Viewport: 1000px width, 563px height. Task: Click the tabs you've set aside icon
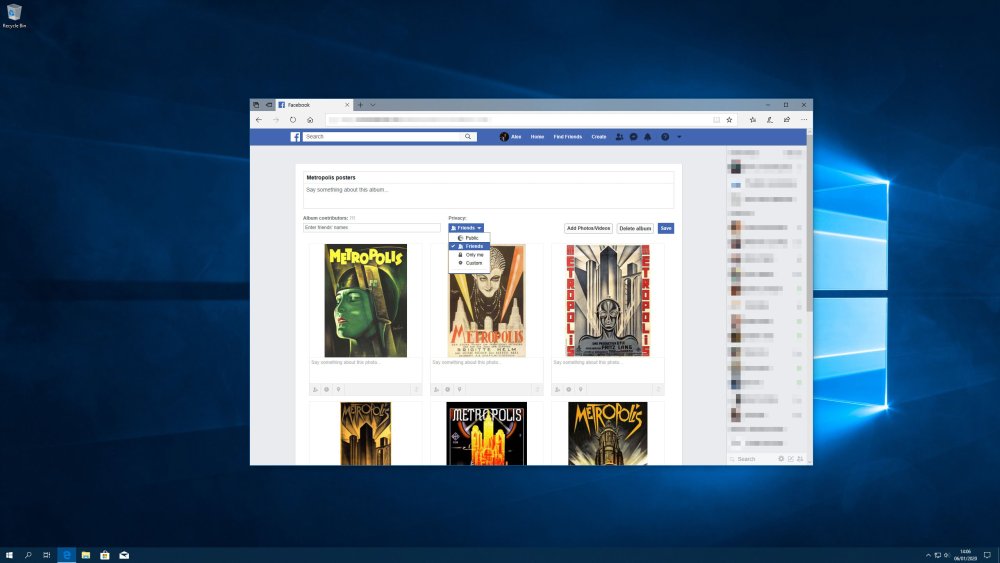pyautogui.click(x=256, y=105)
